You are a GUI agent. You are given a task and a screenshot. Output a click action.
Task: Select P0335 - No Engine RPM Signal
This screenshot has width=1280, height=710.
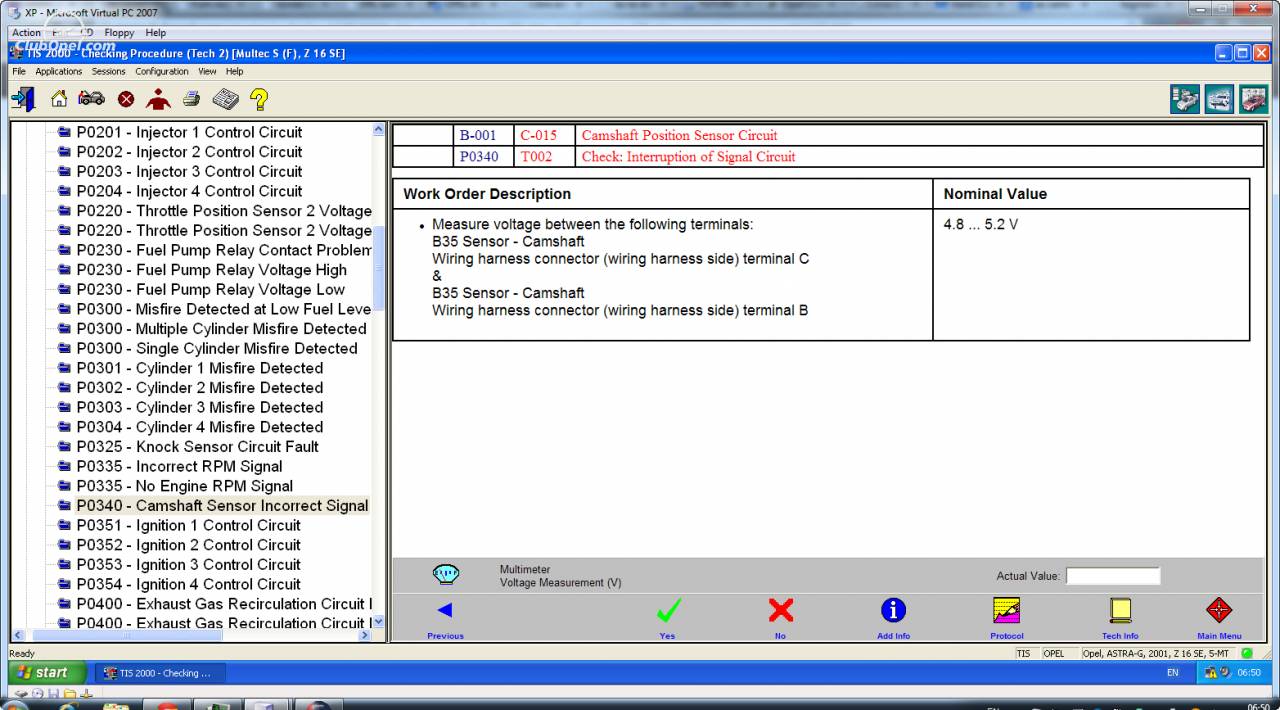point(185,486)
